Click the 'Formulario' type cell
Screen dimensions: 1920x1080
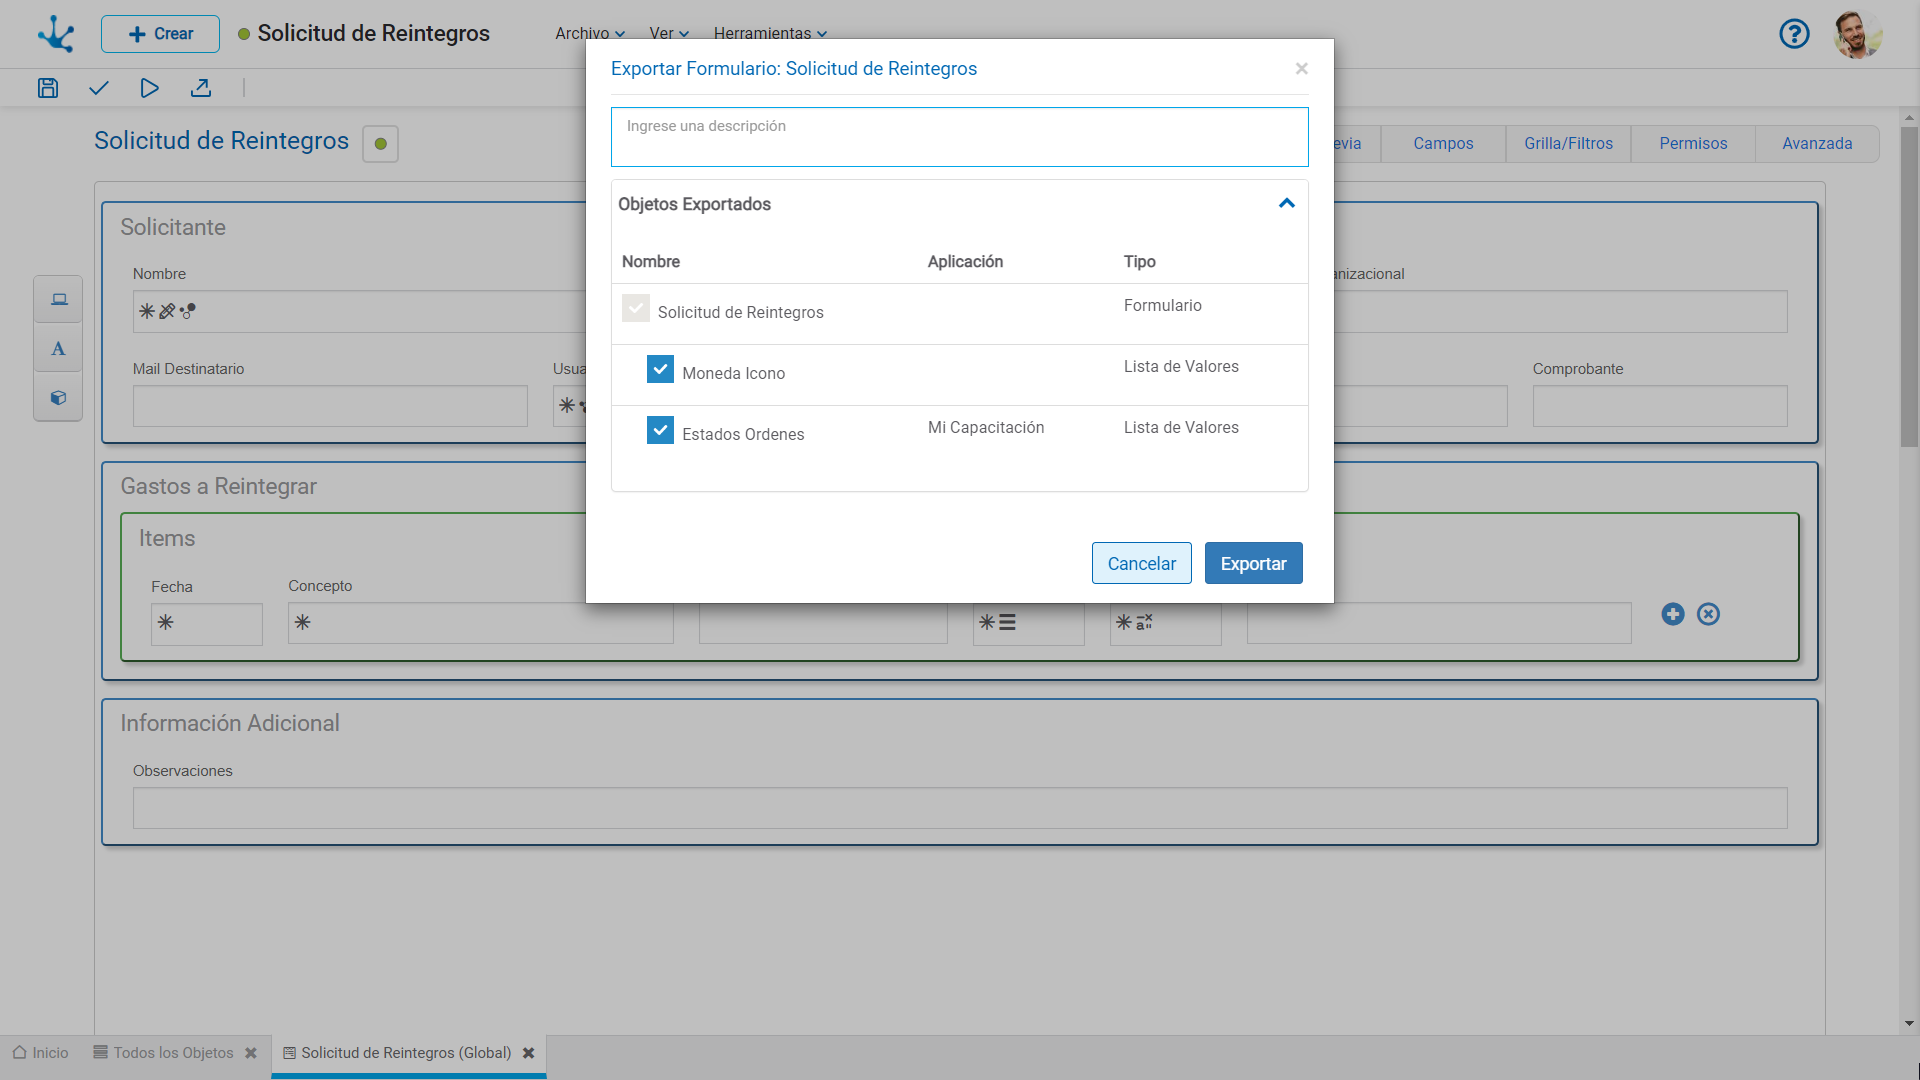(1162, 306)
